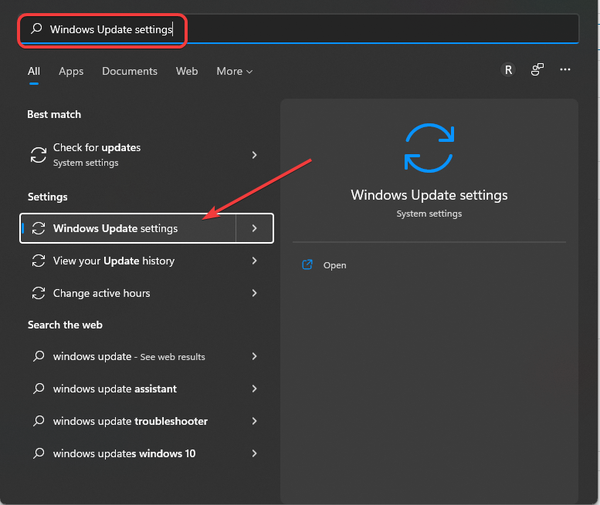Expand arrow for windows update troubleshooter
Screen dimensions: 600x505
click(254, 421)
